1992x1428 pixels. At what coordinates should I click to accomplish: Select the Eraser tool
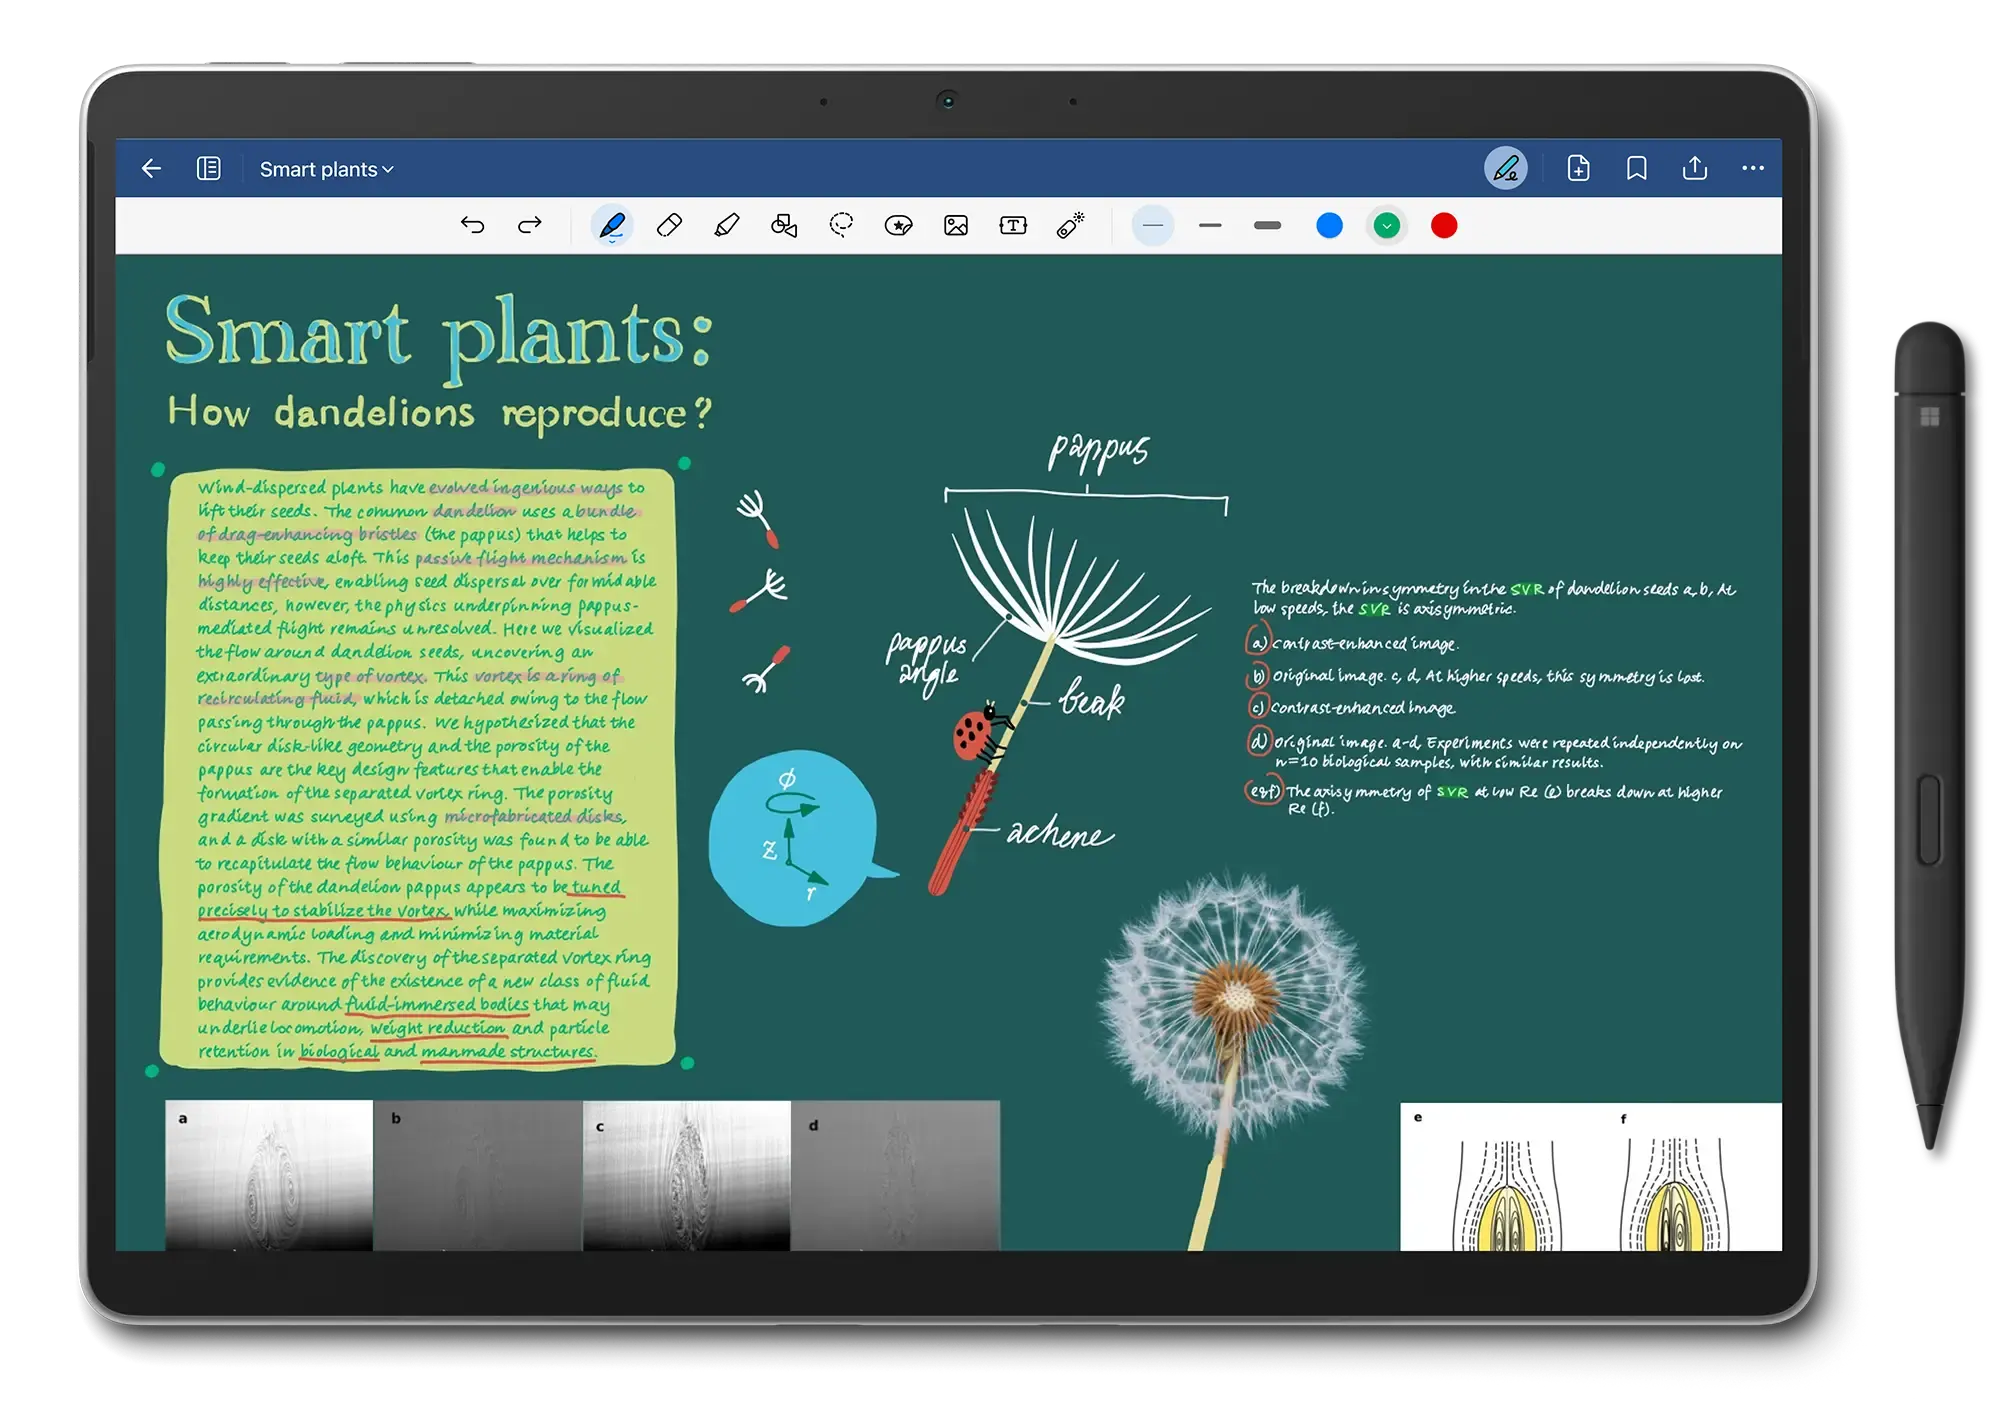670,226
